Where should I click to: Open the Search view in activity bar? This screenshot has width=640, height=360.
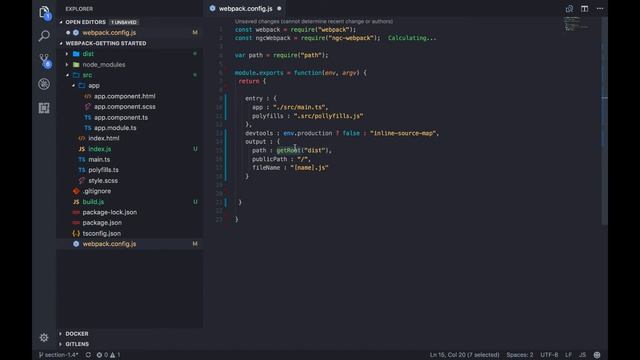tap(44, 36)
